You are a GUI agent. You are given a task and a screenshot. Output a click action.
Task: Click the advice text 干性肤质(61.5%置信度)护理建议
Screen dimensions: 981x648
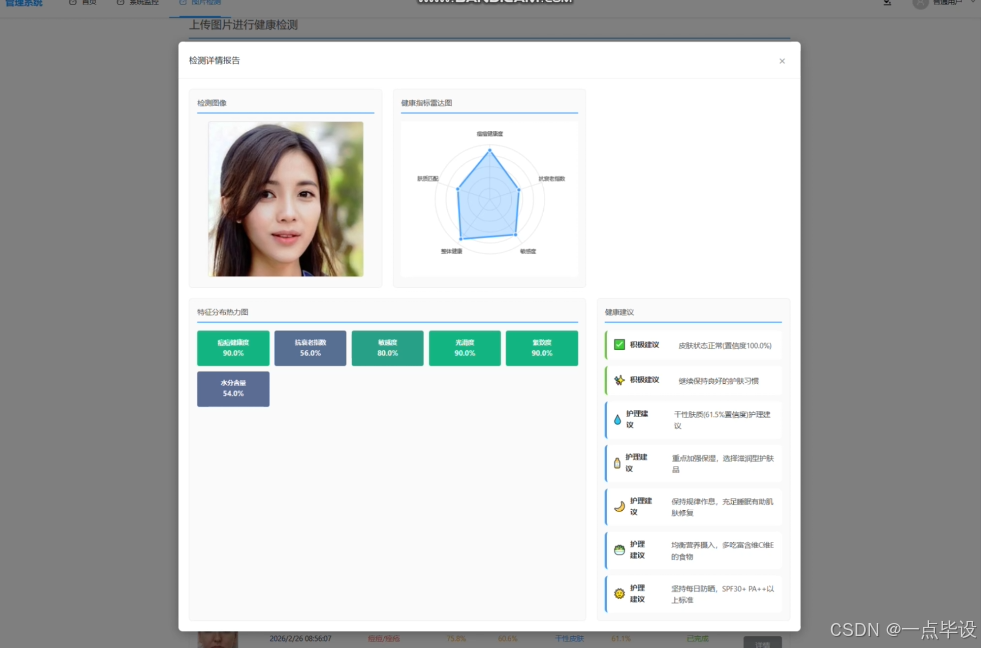pos(722,420)
